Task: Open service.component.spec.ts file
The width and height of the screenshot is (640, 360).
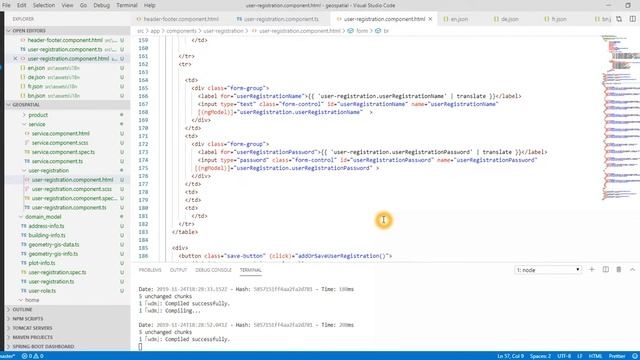Action: 63,152
